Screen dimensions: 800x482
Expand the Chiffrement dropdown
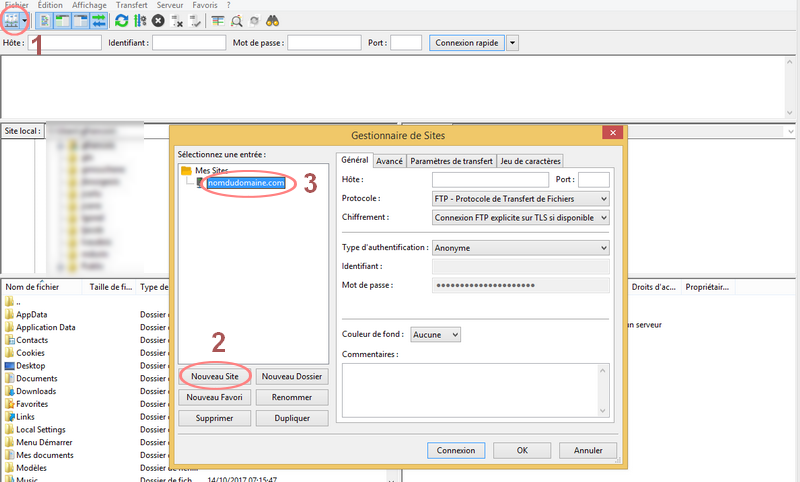[520, 217]
